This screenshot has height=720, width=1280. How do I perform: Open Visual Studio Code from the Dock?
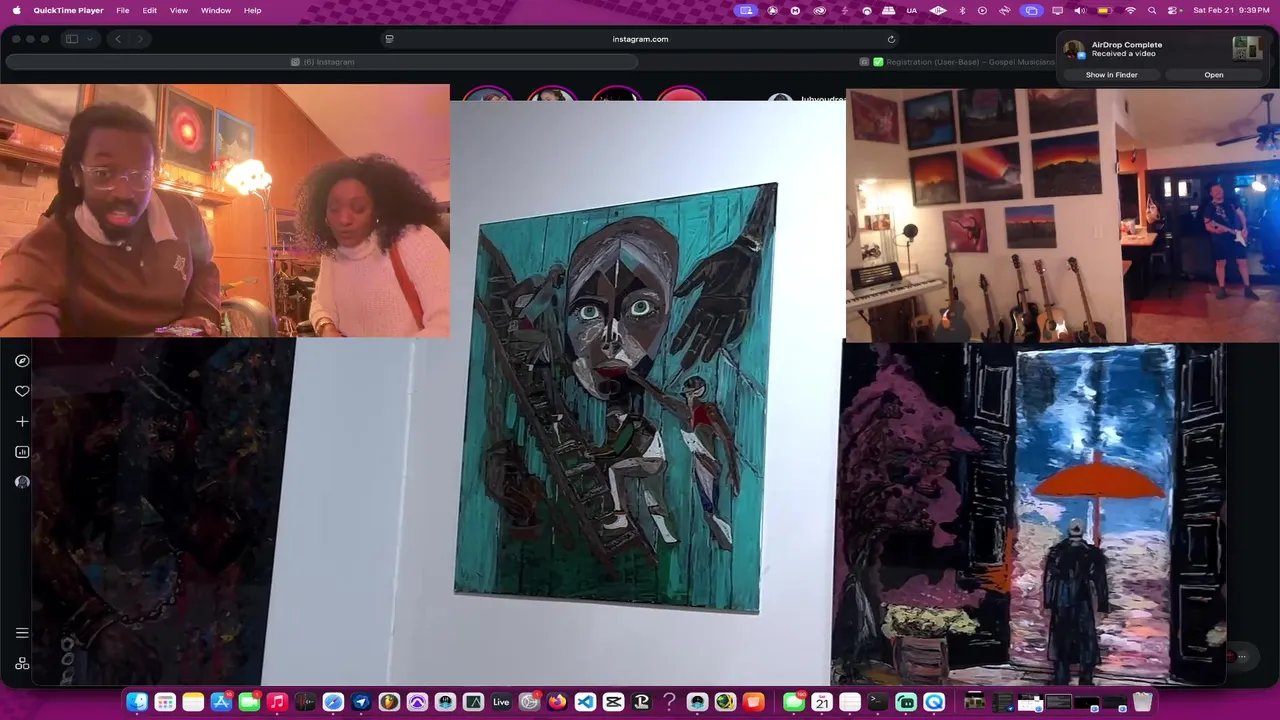pyautogui.click(x=585, y=702)
